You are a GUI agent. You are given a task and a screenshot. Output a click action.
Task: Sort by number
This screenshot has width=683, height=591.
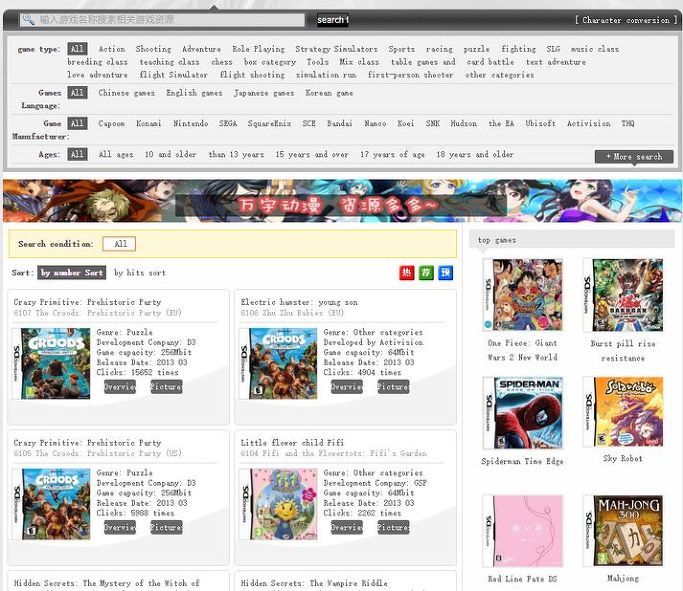pyautogui.click(x=71, y=273)
